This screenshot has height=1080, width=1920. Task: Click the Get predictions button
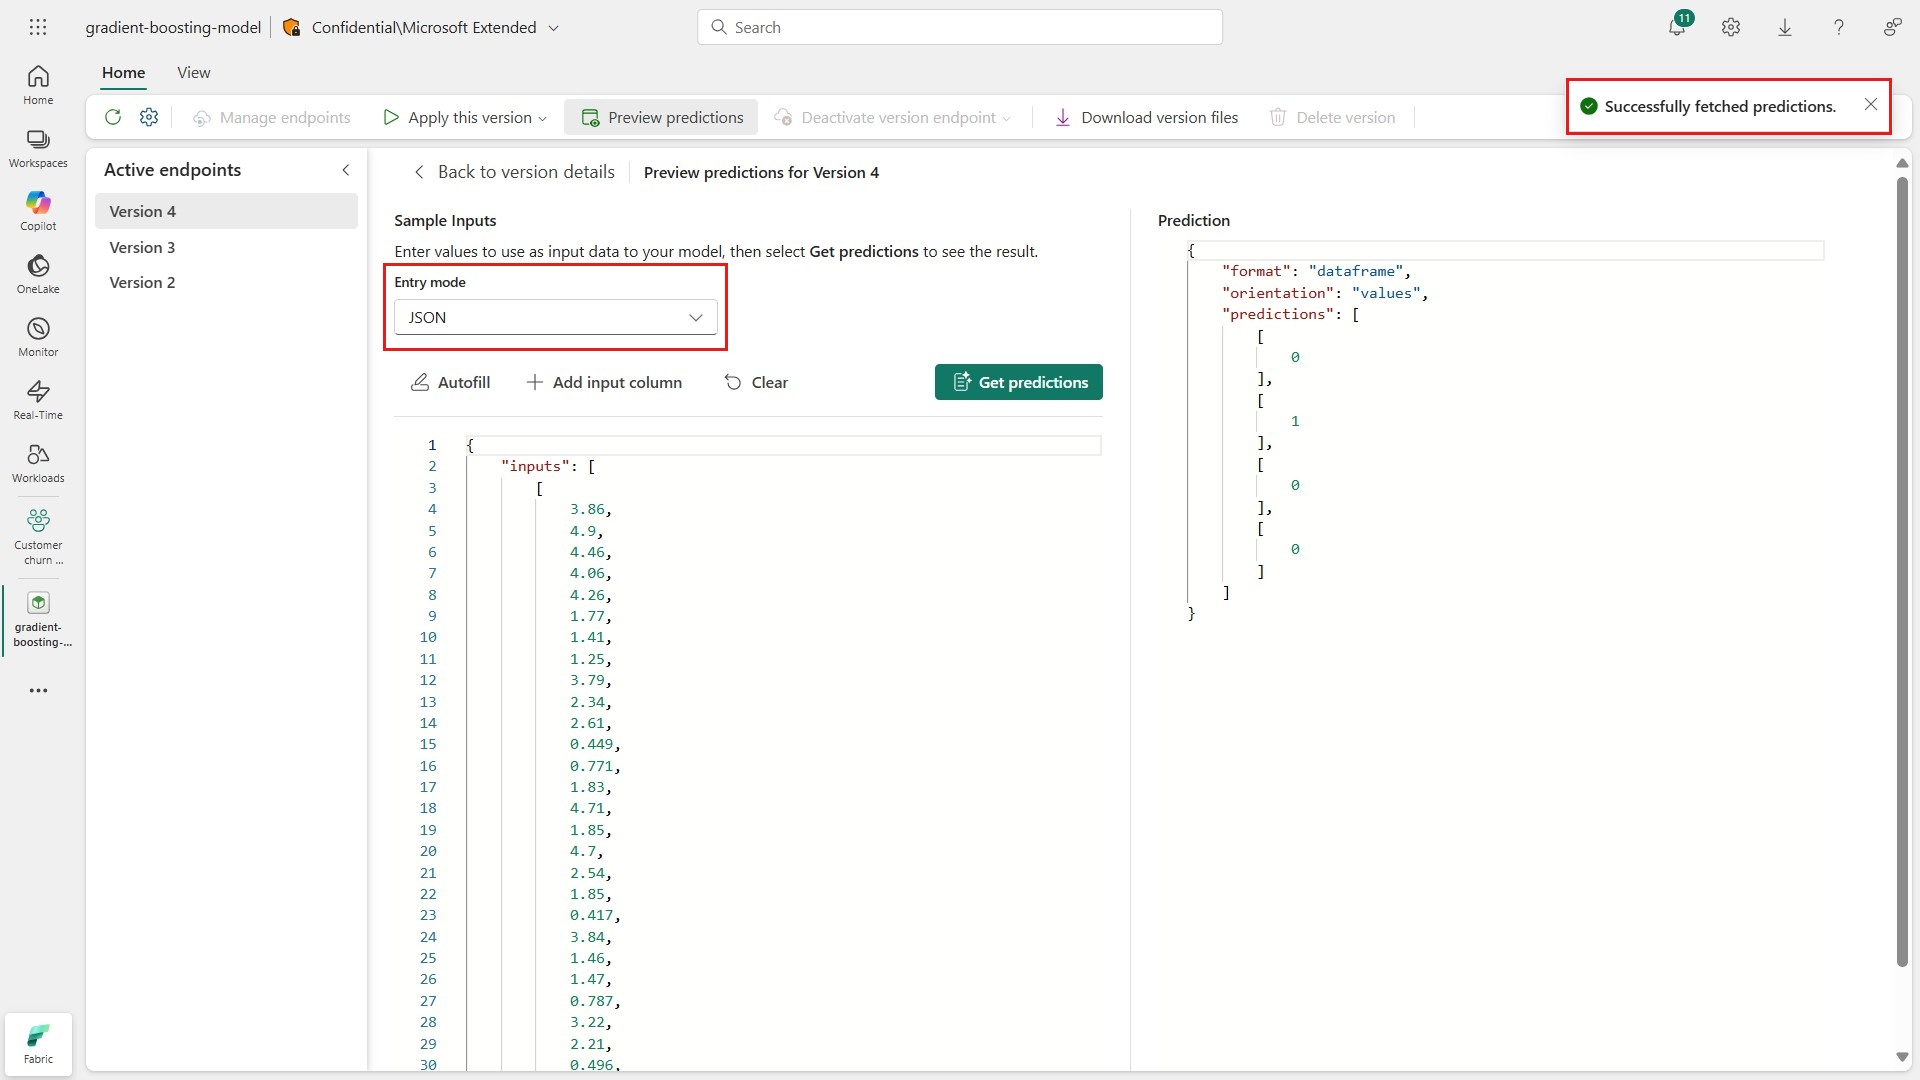pos(1018,382)
